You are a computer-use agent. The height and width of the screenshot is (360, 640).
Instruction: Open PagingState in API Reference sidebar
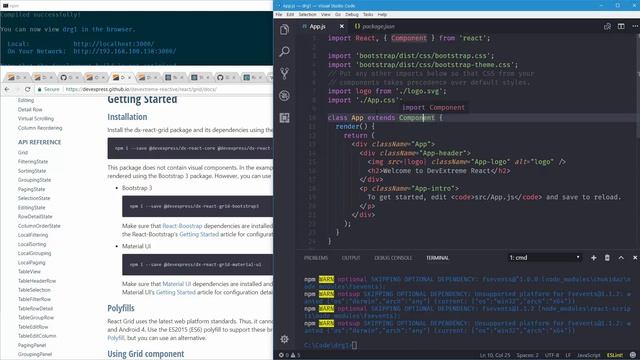click(x=31, y=189)
